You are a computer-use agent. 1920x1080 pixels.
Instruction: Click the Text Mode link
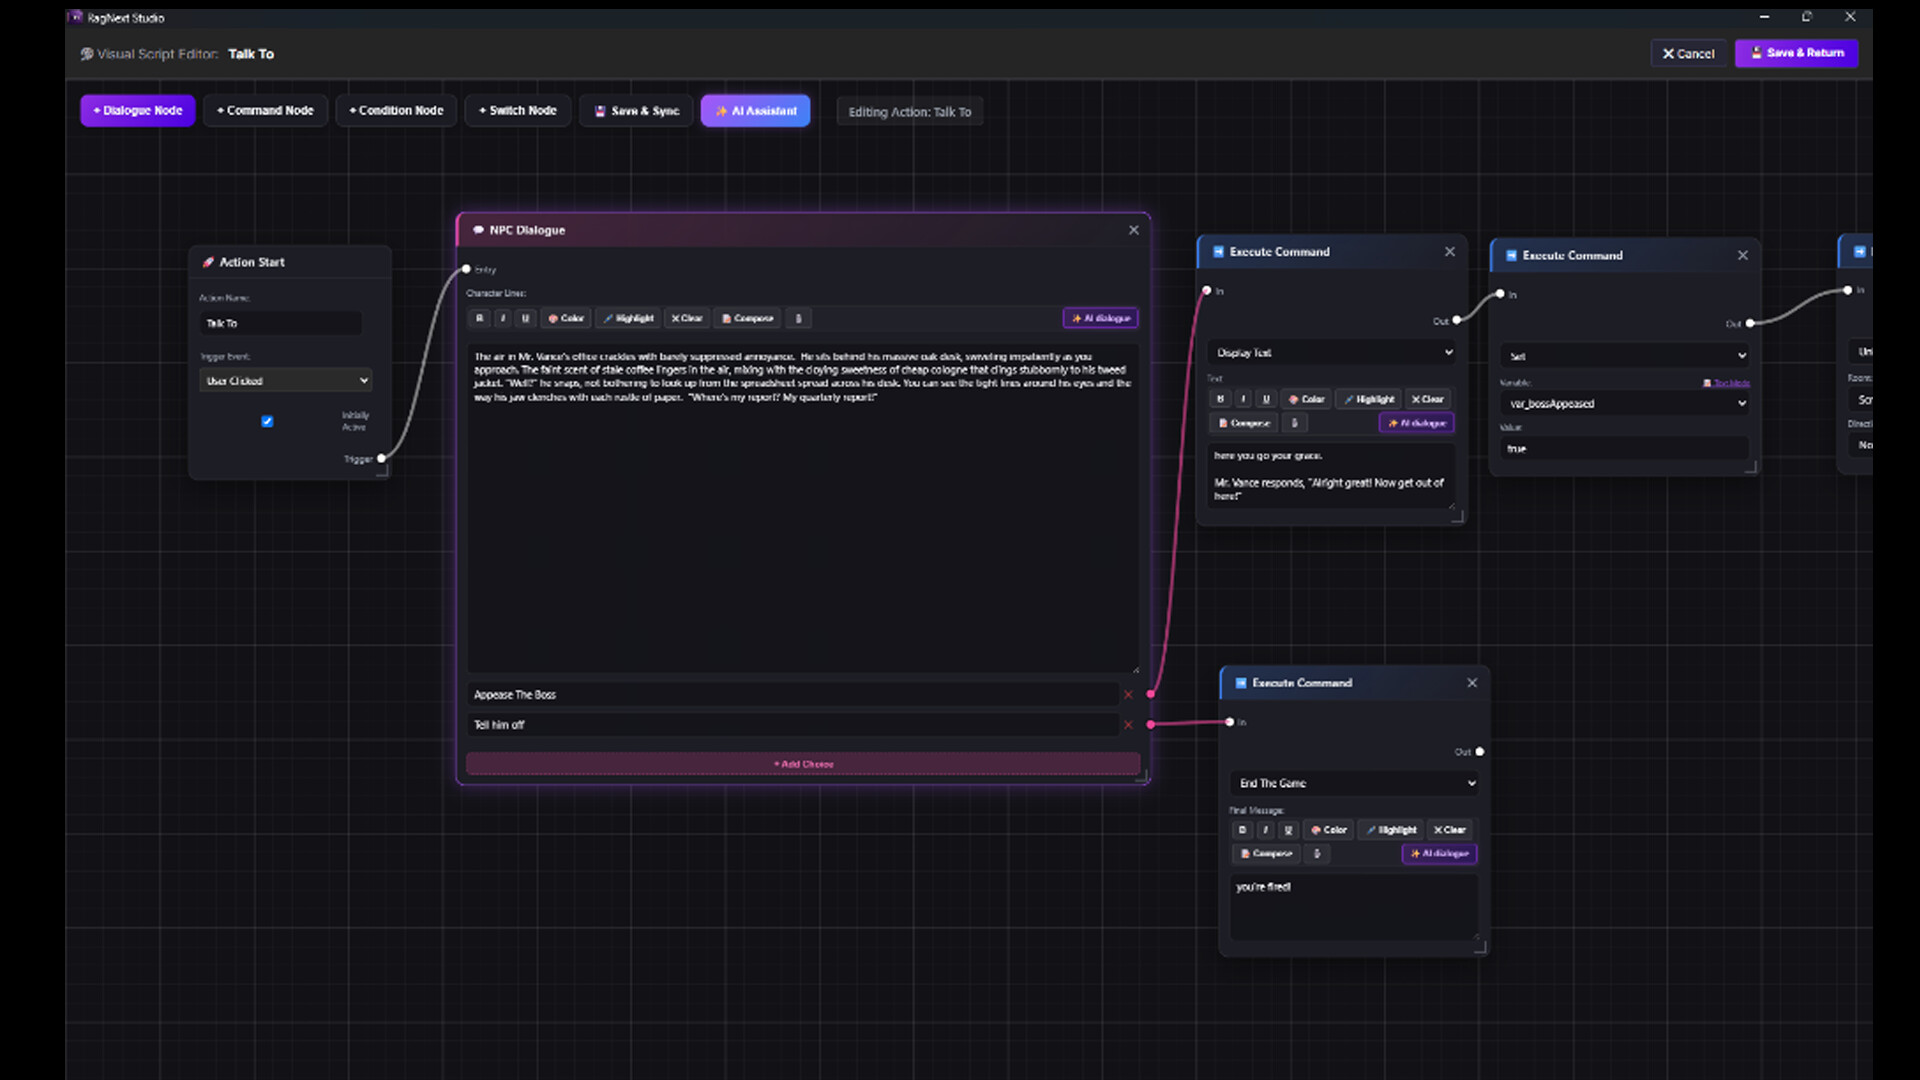click(x=1727, y=383)
